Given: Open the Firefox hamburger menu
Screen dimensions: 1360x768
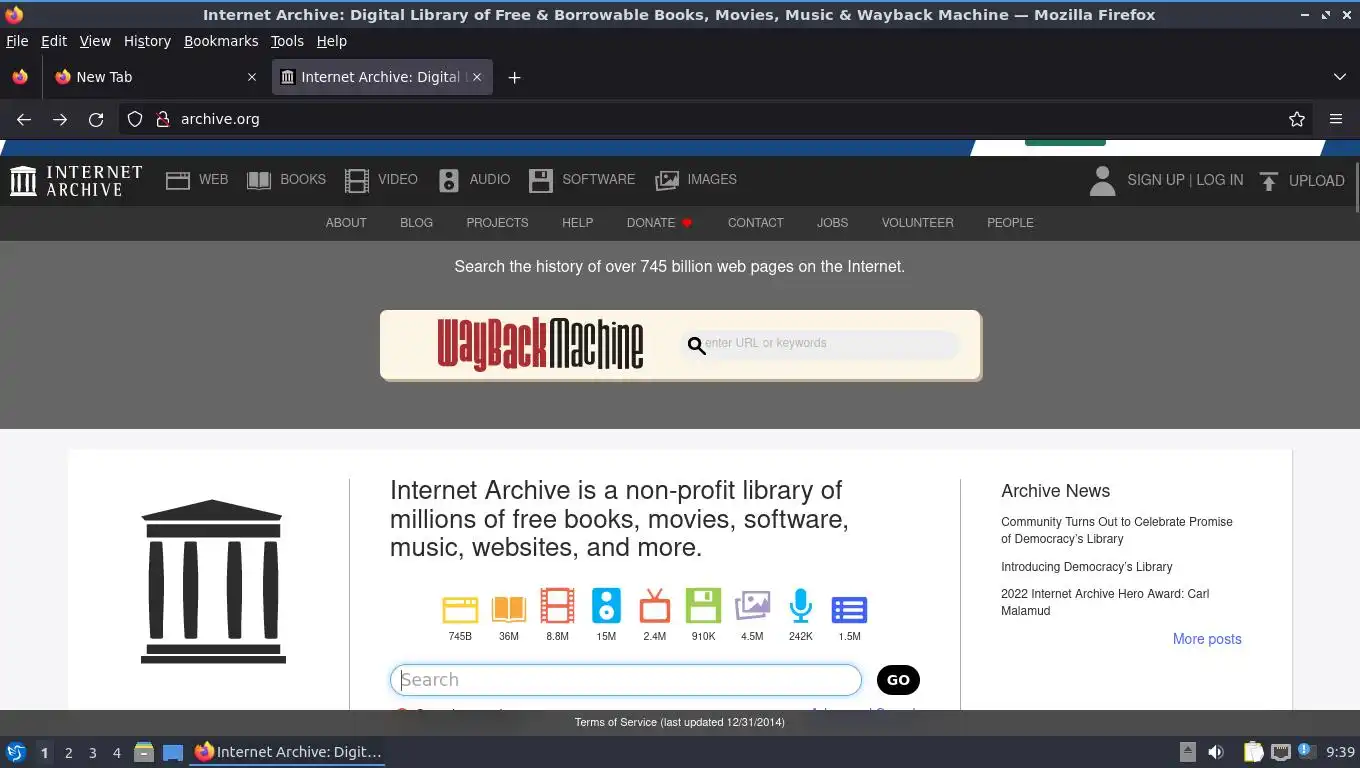Looking at the screenshot, I should coord(1336,119).
